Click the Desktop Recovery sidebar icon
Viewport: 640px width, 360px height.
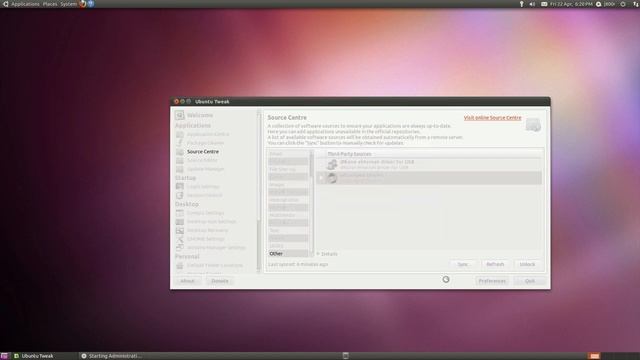point(180,230)
